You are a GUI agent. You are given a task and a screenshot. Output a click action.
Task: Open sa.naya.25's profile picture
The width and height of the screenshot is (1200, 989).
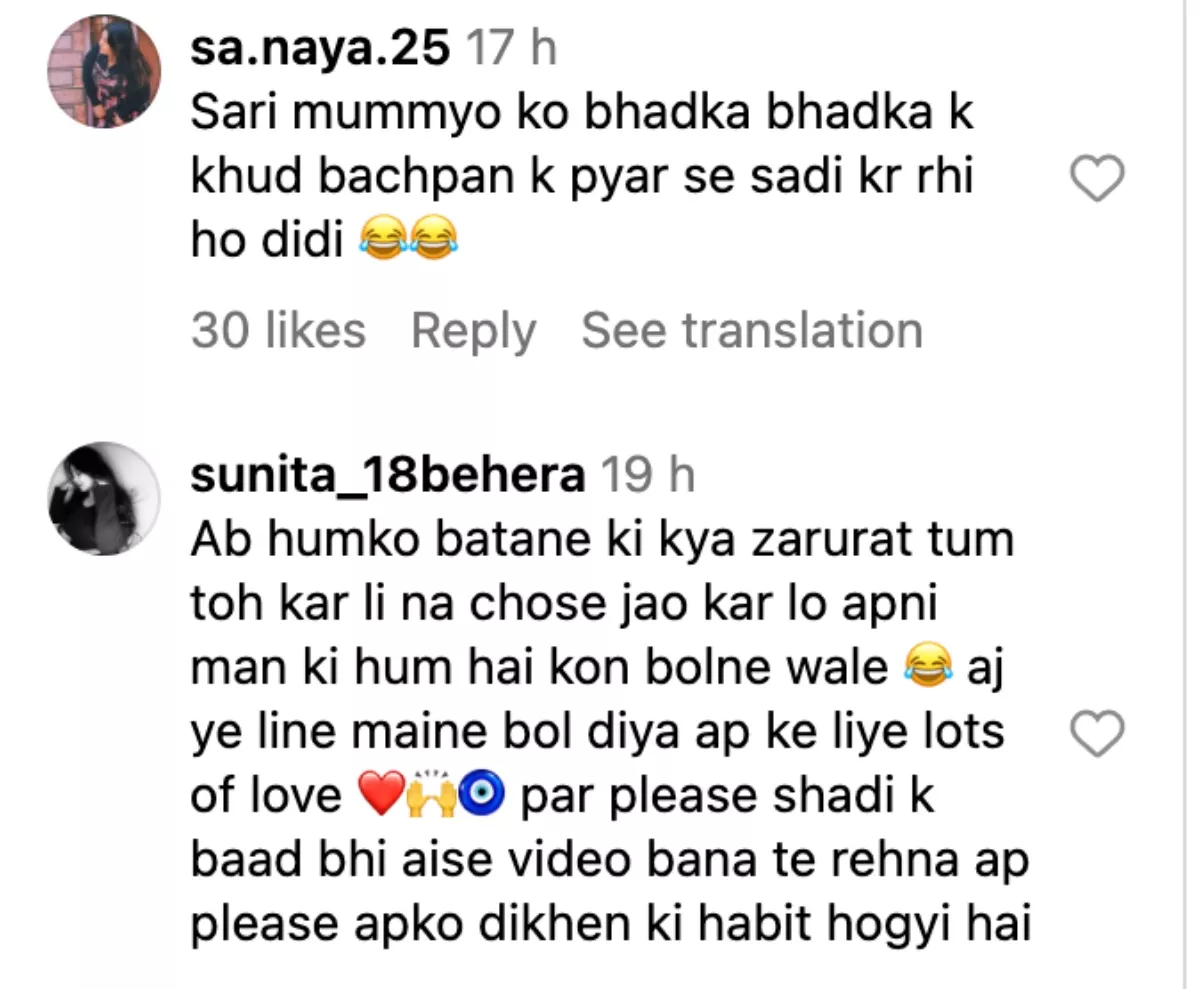click(104, 72)
